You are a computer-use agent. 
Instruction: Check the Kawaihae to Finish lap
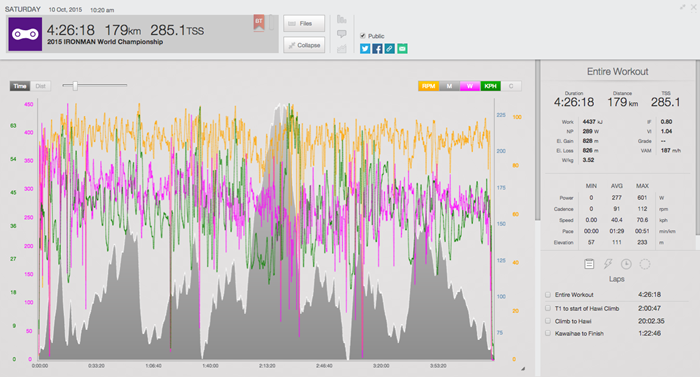[548, 333]
